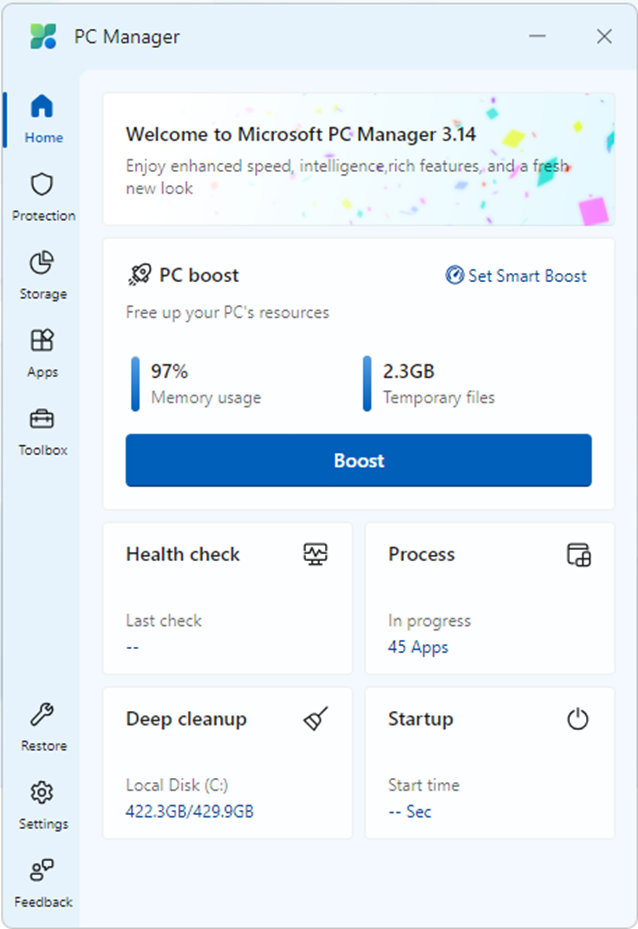Click the 'Local Disk (C:)' label
638x929 pixels.
click(x=177, y=785)
